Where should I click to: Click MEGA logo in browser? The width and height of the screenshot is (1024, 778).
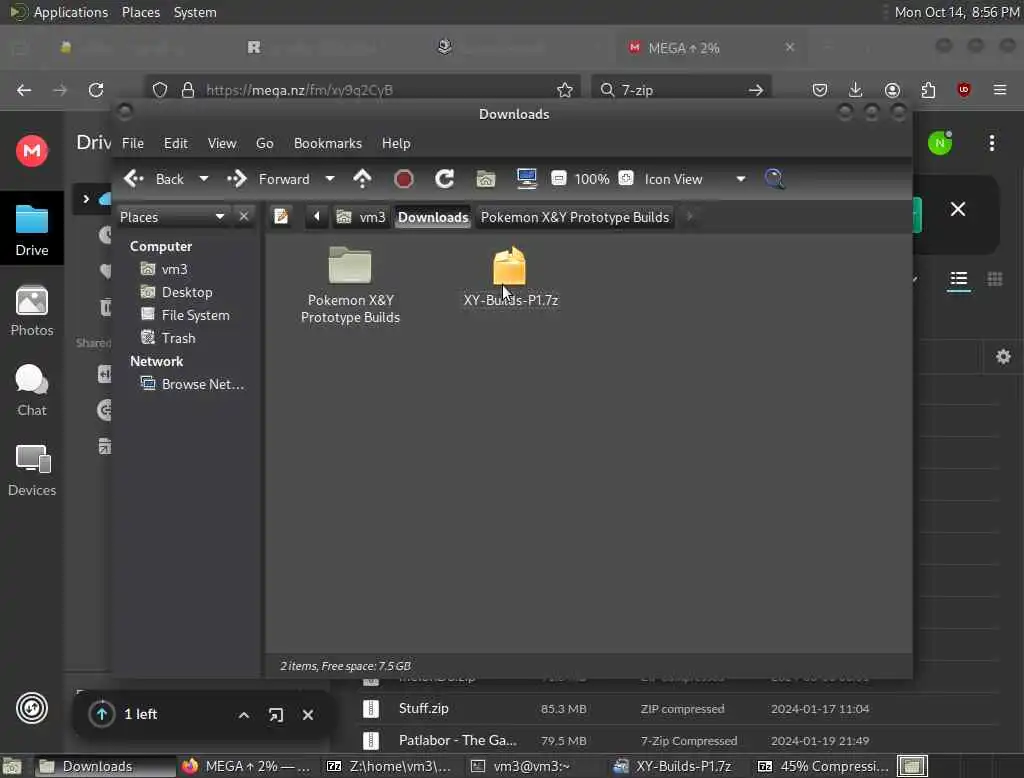(x=31, y=151)
